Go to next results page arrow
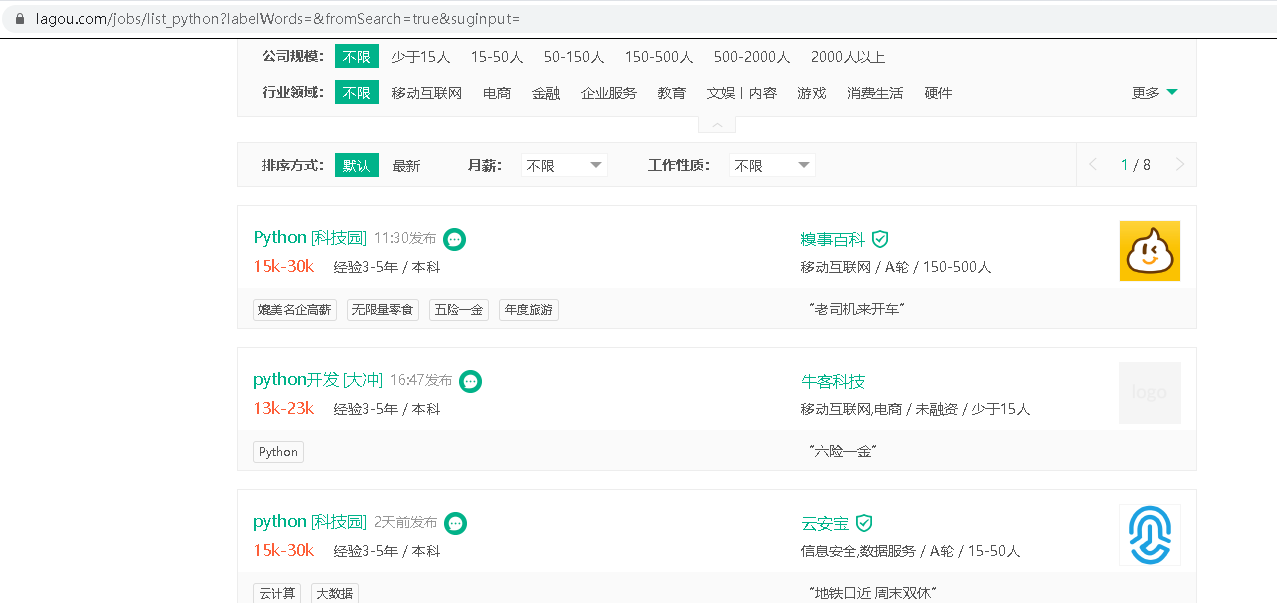 (1179, 165)
